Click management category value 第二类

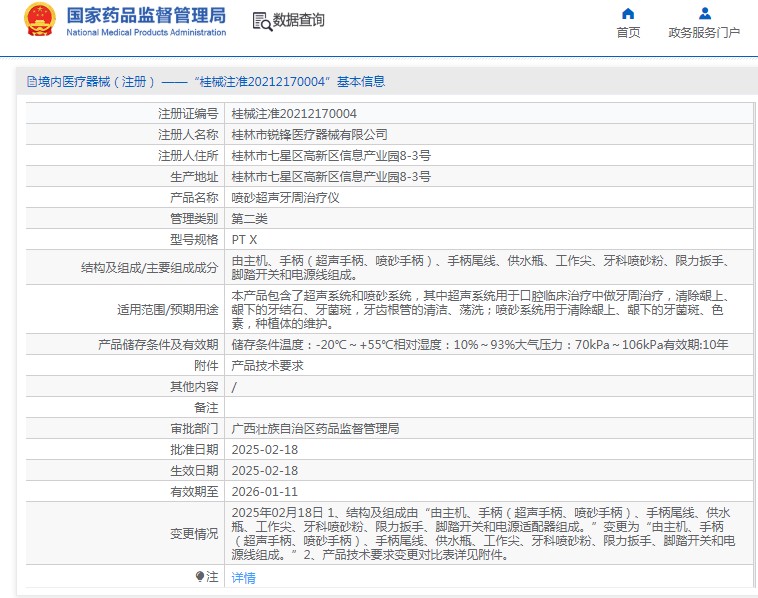(249, 219)
